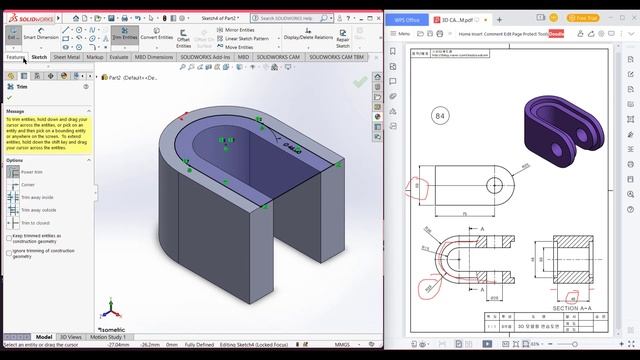Click green OK checkmark in Trim panel
The image size is (640, 360).
pyautogui.click(x=9, y=98)
